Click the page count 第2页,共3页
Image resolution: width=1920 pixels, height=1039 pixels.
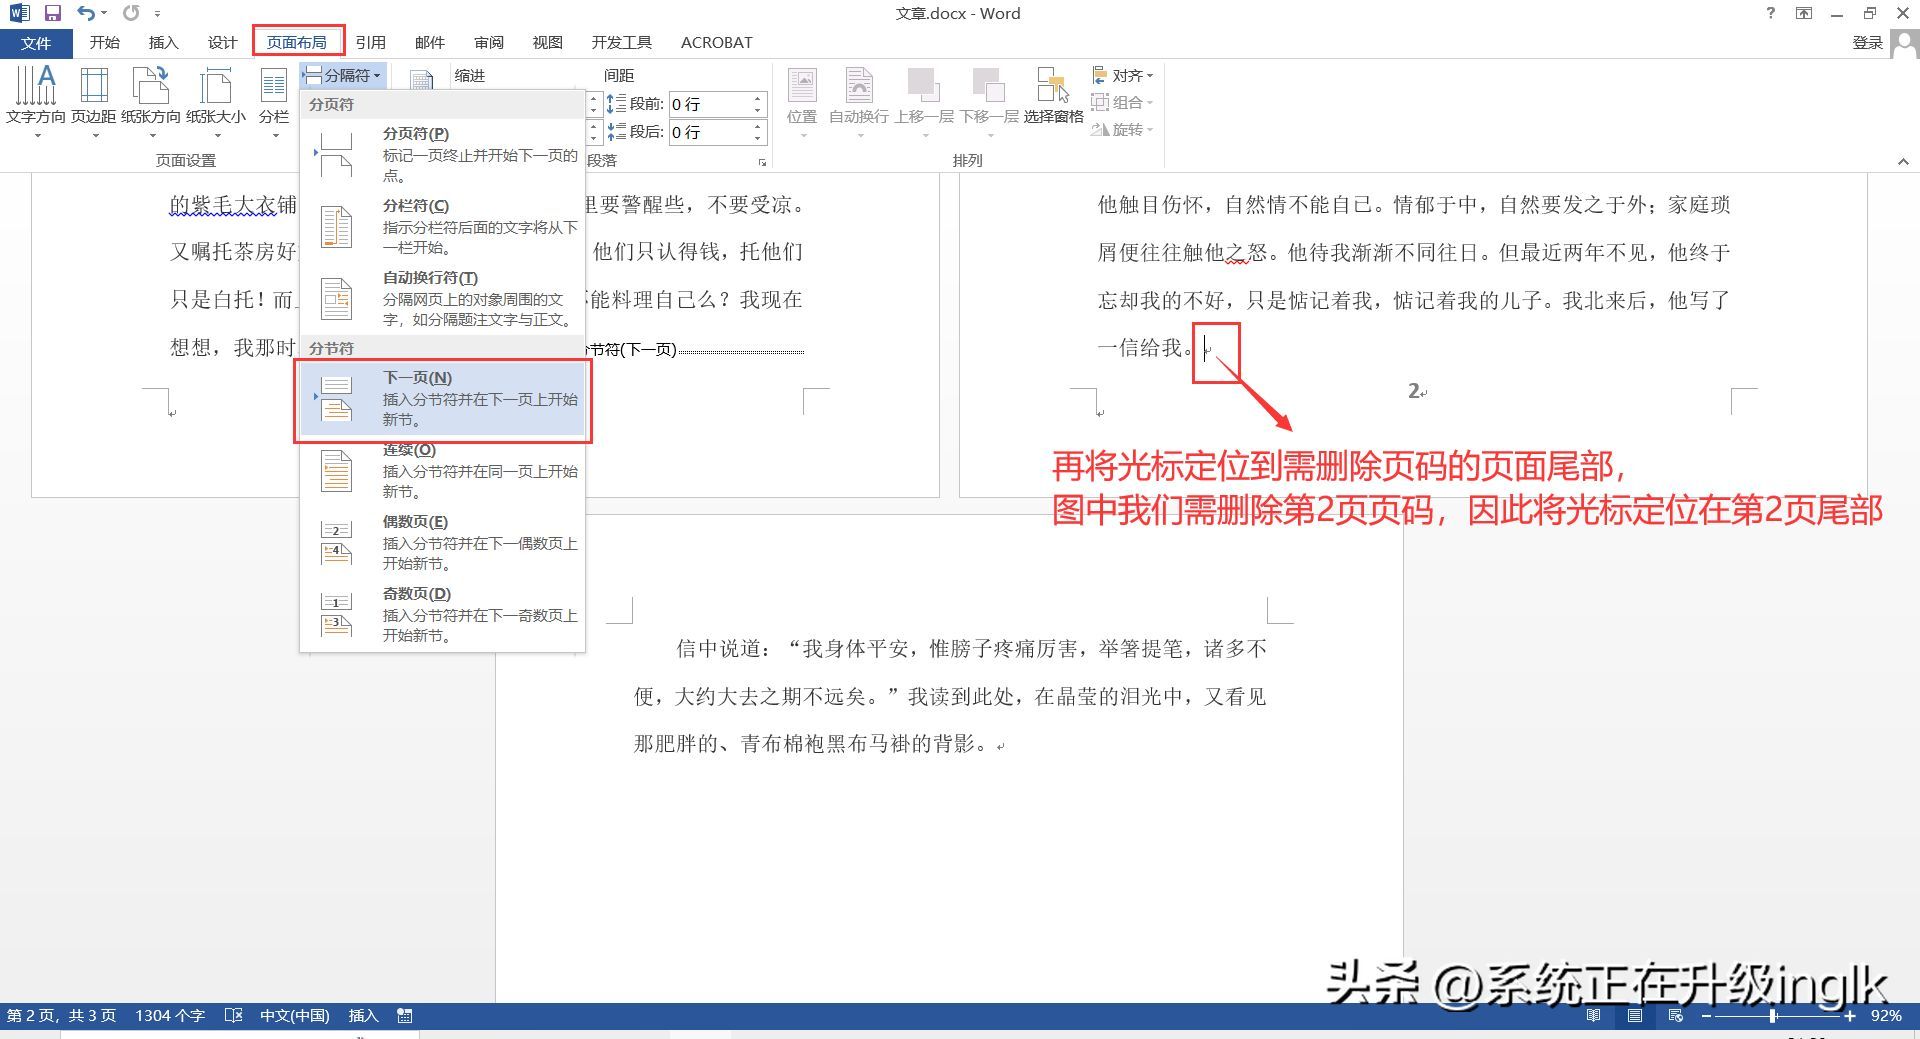point(61,1015)
